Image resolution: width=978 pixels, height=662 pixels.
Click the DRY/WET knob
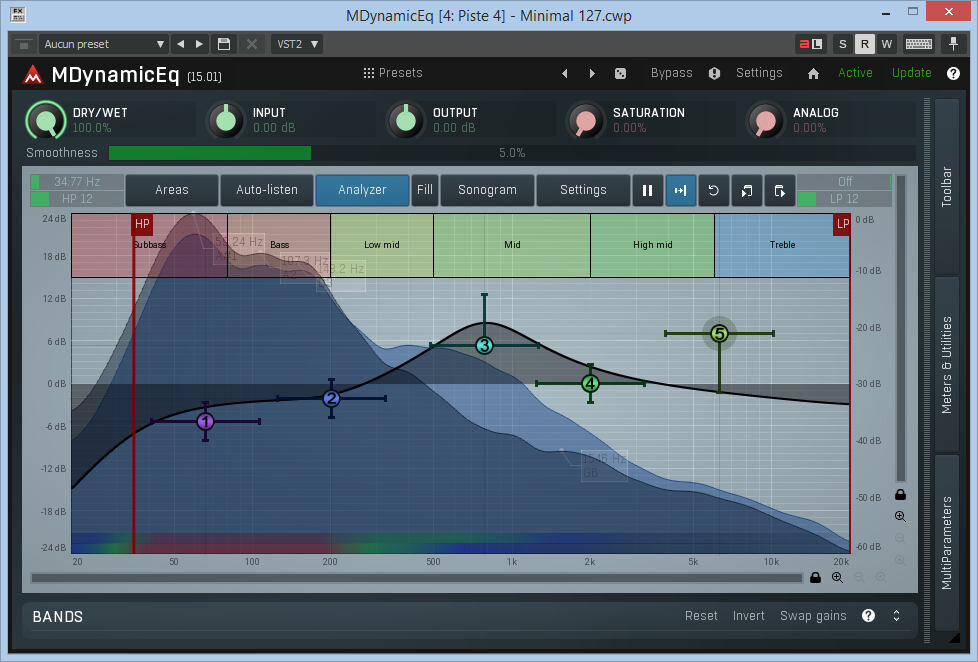click(x=46, y=120)
